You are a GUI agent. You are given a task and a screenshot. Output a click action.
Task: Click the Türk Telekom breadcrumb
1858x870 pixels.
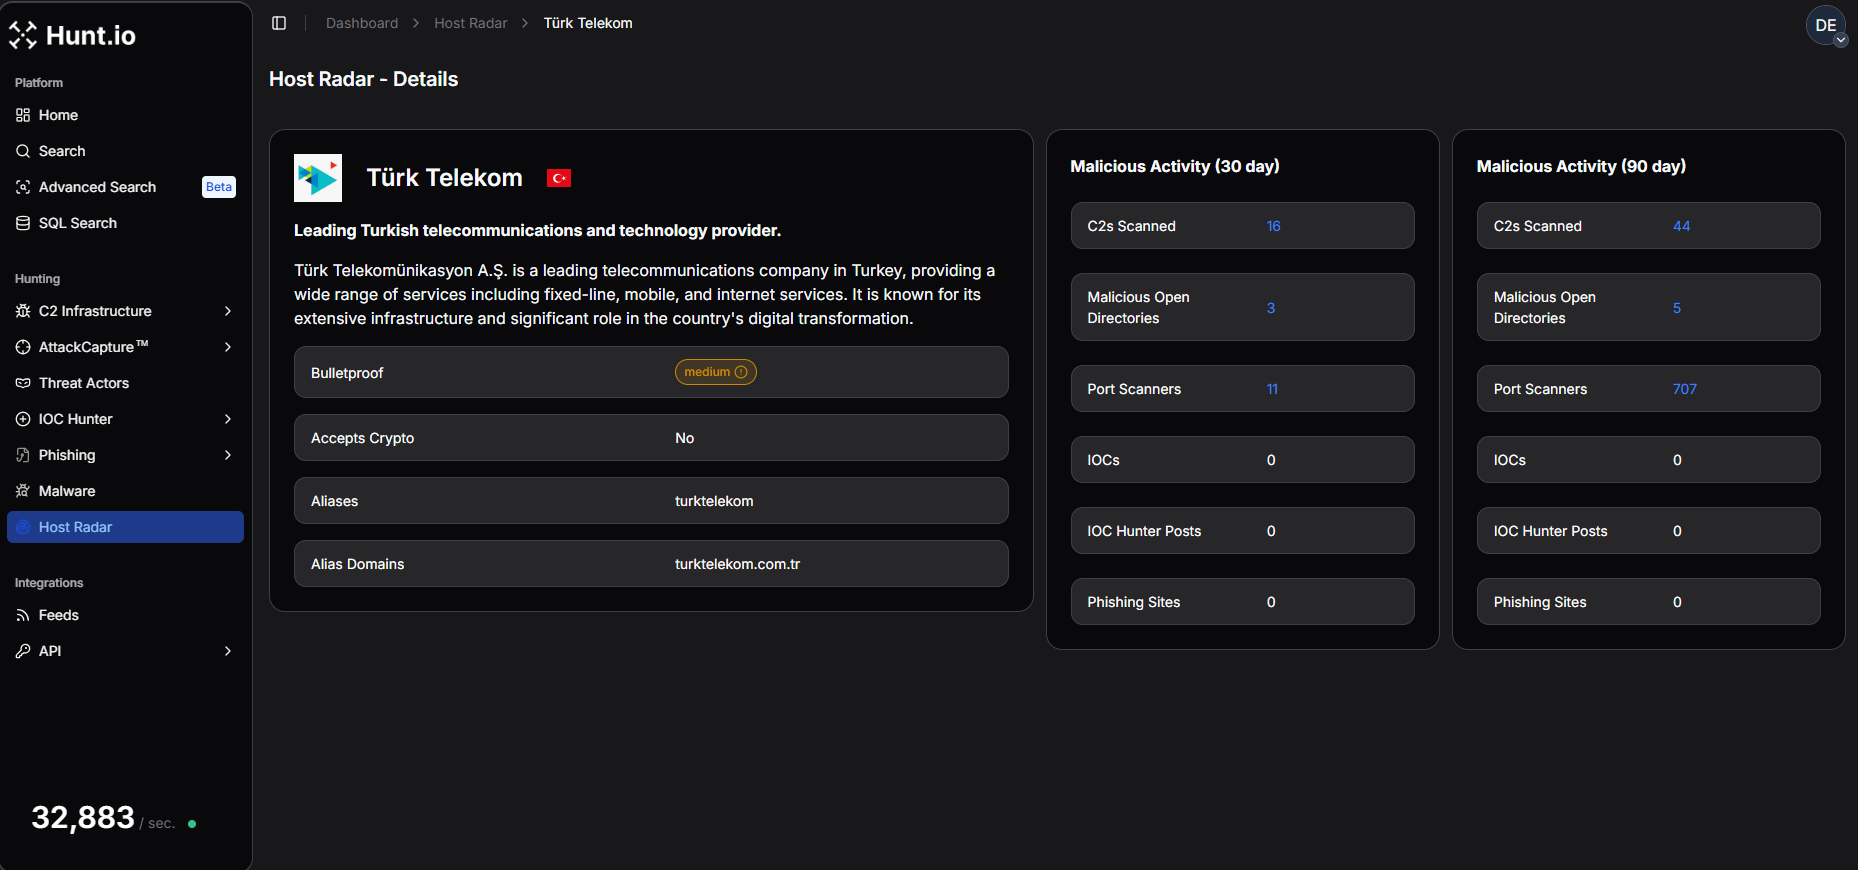point(588,23)
